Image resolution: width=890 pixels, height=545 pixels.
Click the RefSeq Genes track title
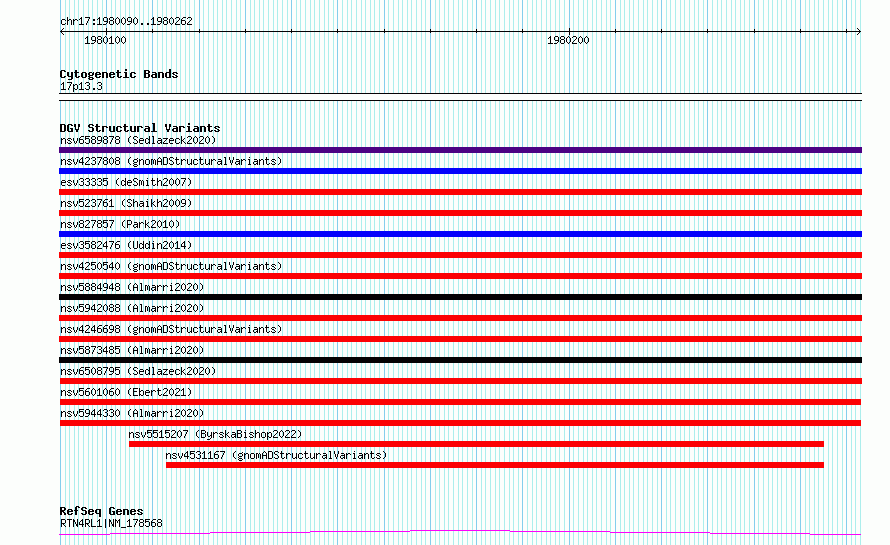click(101, 511)
